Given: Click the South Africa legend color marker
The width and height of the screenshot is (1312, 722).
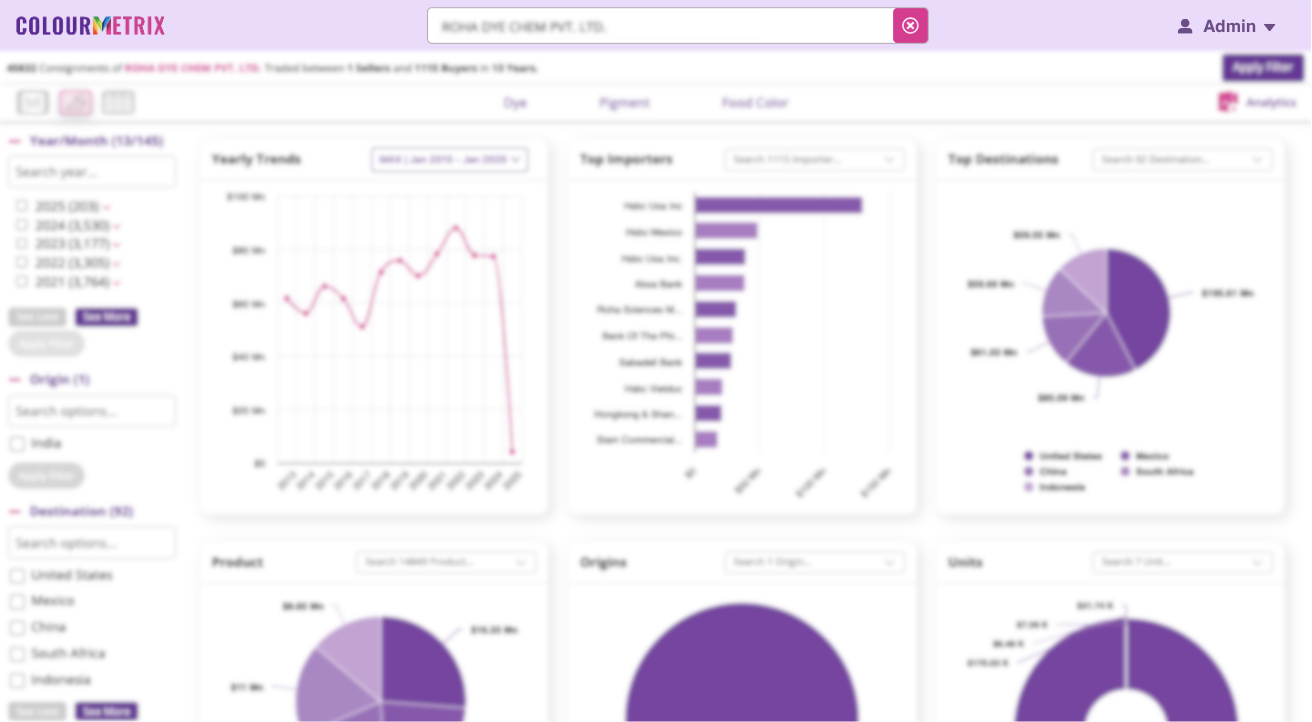Looking at the screenshot, I should coord(1125,471).
